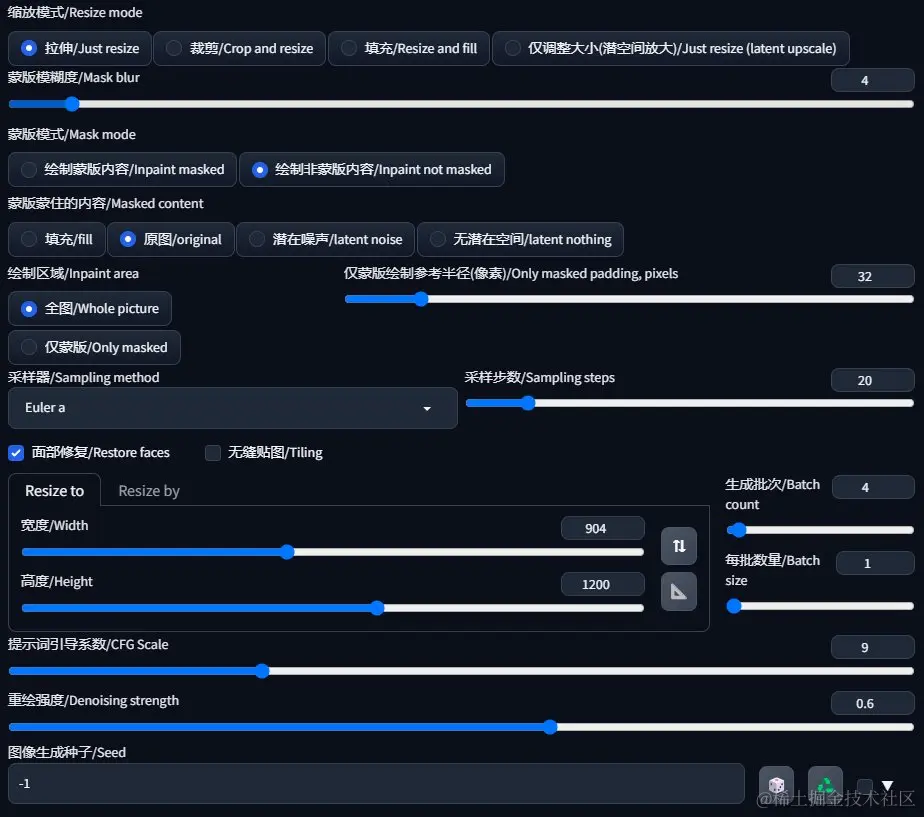924x817 pixels.
Task: Toggle 面部修复/Restore faces checkbox
Action: (x=16, y=453)
